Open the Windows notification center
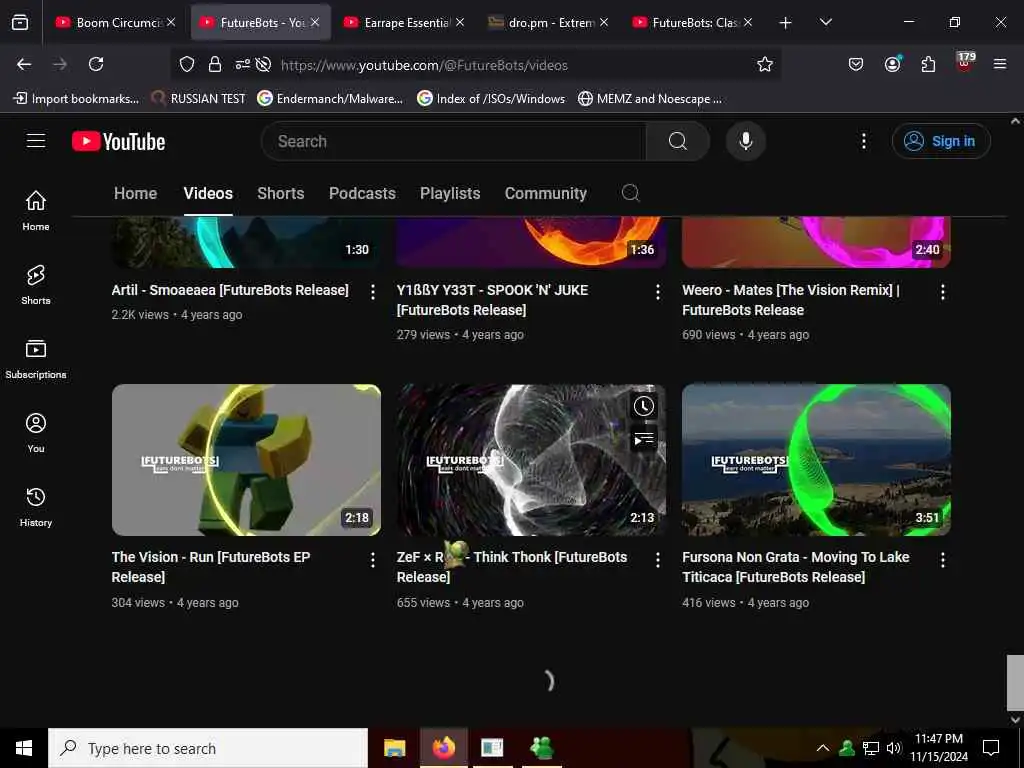This screenshot has height=768, width=1024. [x=991, y=748]
